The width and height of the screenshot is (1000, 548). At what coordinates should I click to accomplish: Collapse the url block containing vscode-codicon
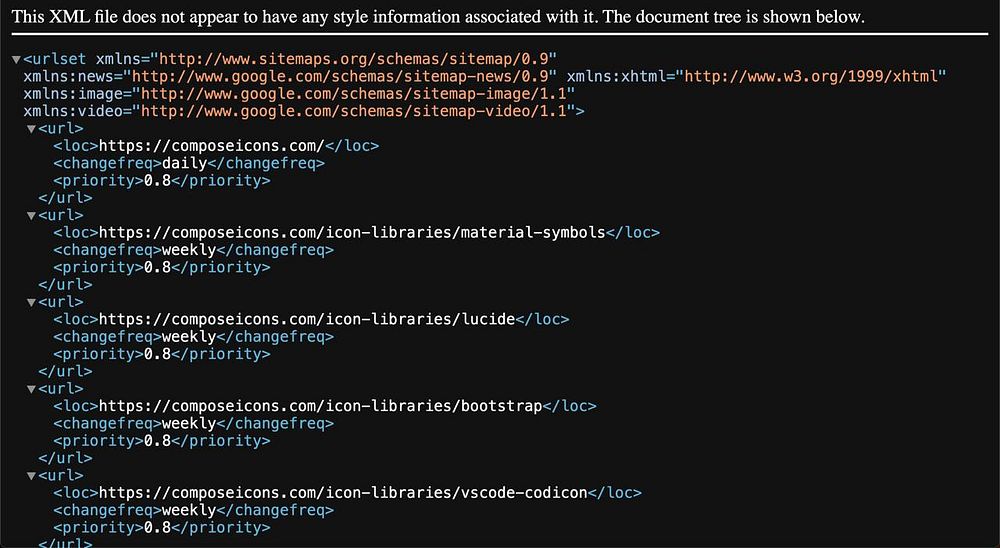click(x=31, y=477)
